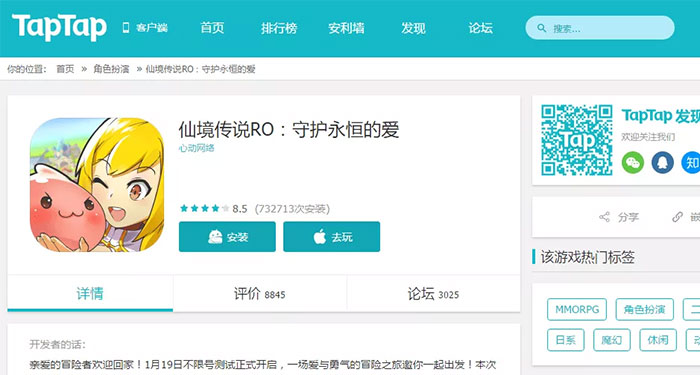
Task: Switch to the 评价 8845 tab
Action: (x=260, y=293)
